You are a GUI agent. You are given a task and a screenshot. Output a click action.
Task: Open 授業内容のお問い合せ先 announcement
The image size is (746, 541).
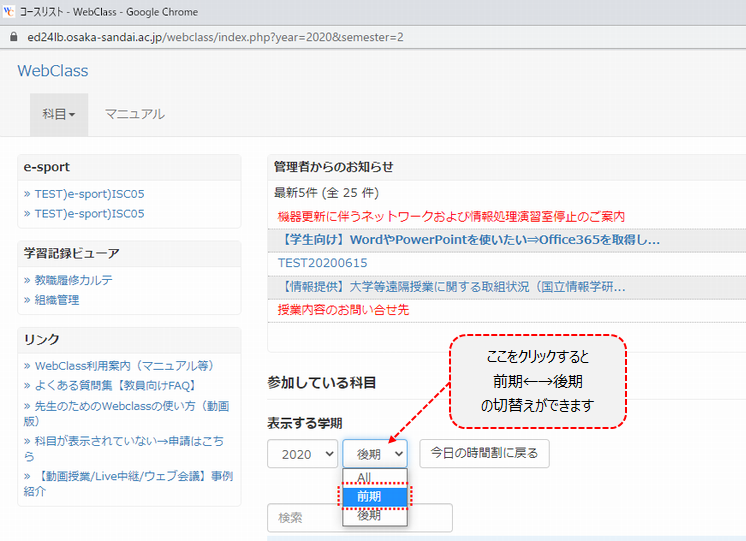pos(343,310)
